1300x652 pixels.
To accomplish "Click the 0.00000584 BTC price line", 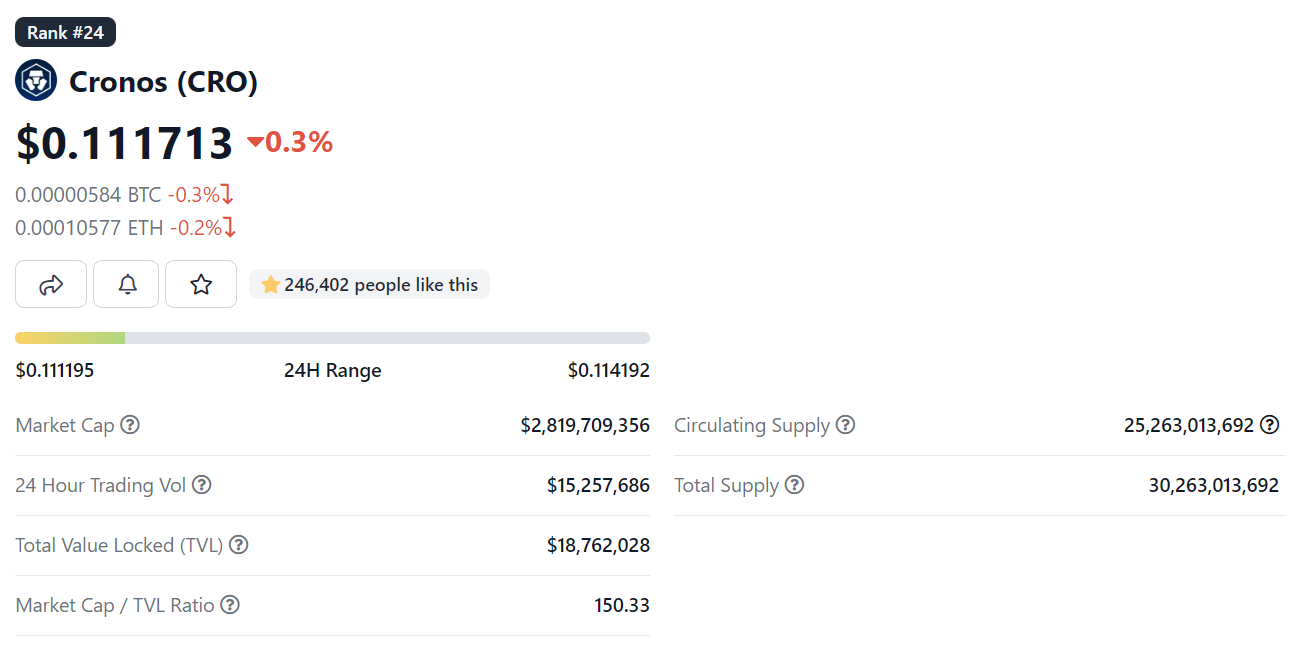I will coord(88,195).
